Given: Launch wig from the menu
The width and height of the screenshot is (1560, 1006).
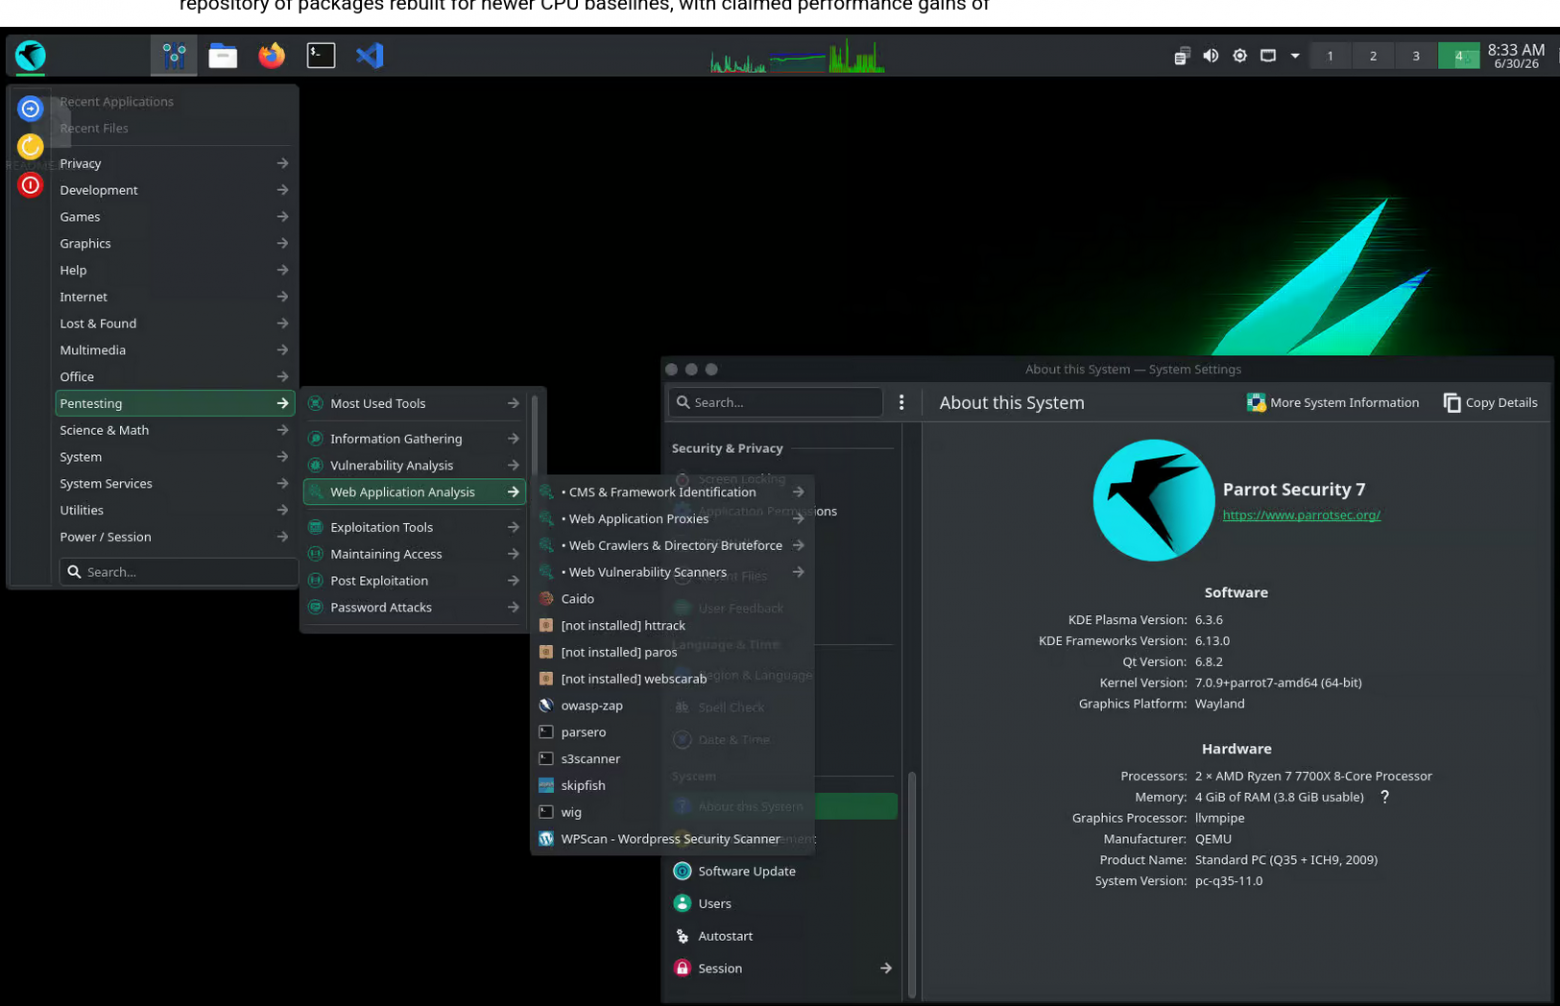Looking at the screenshot, I should point(672,812).
